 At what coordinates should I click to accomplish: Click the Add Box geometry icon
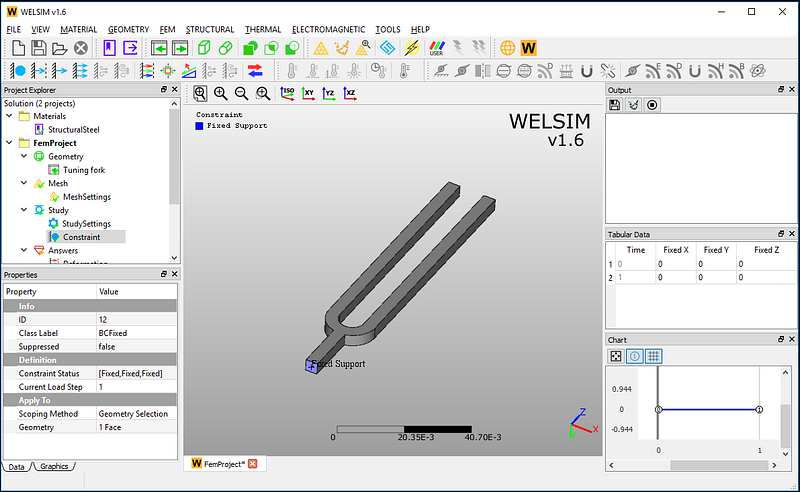coord(204,48)
